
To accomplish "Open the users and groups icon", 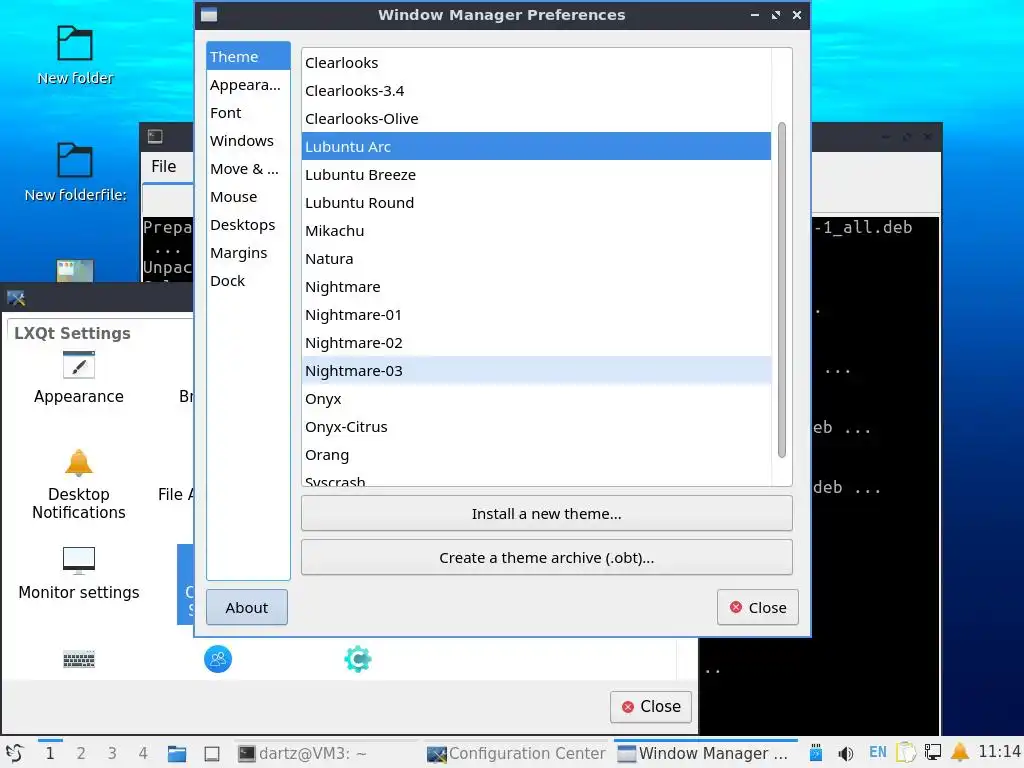I will point(218,659).
